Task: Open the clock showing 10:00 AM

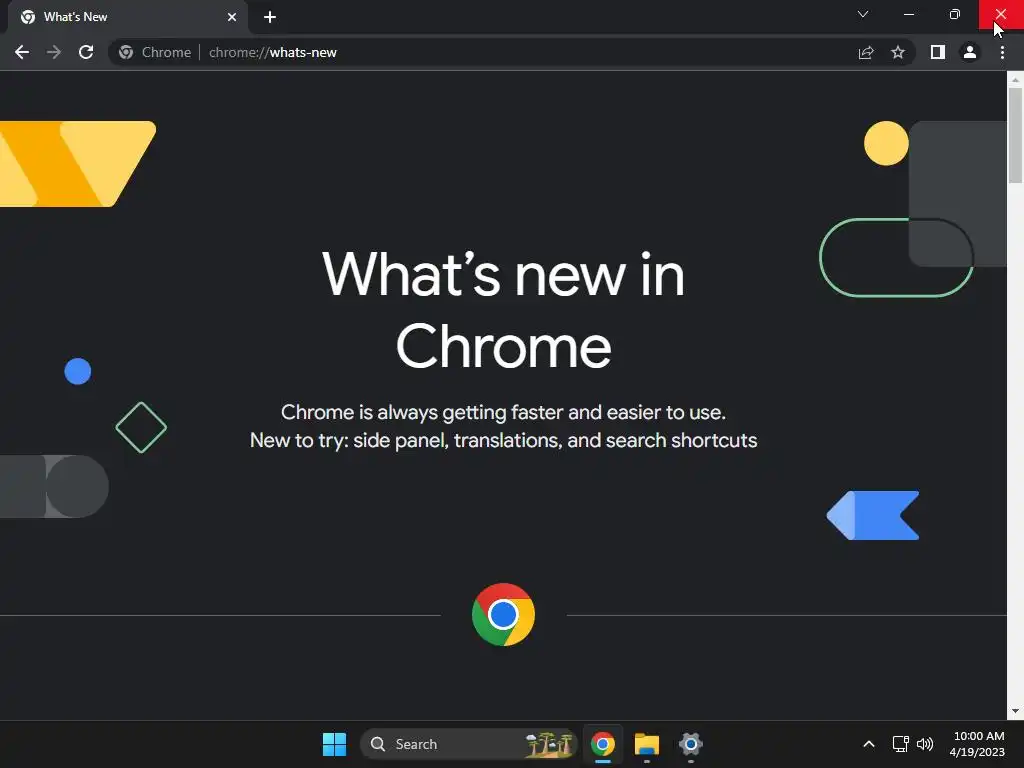Action: [978, 744]
